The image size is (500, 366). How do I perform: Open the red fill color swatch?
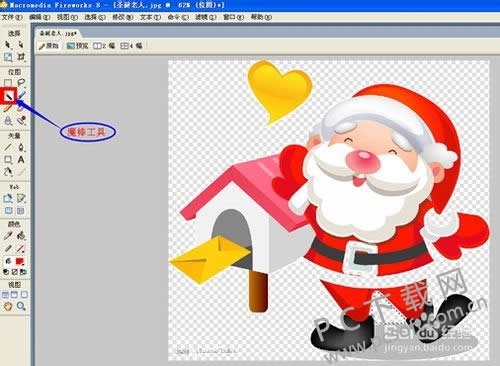click(20, 261)
